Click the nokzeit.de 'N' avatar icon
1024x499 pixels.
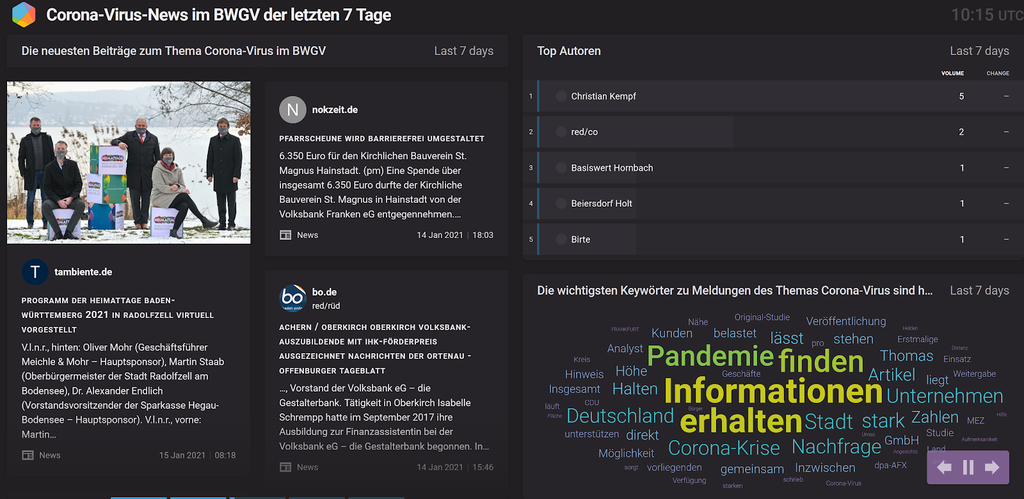(292, 110)
